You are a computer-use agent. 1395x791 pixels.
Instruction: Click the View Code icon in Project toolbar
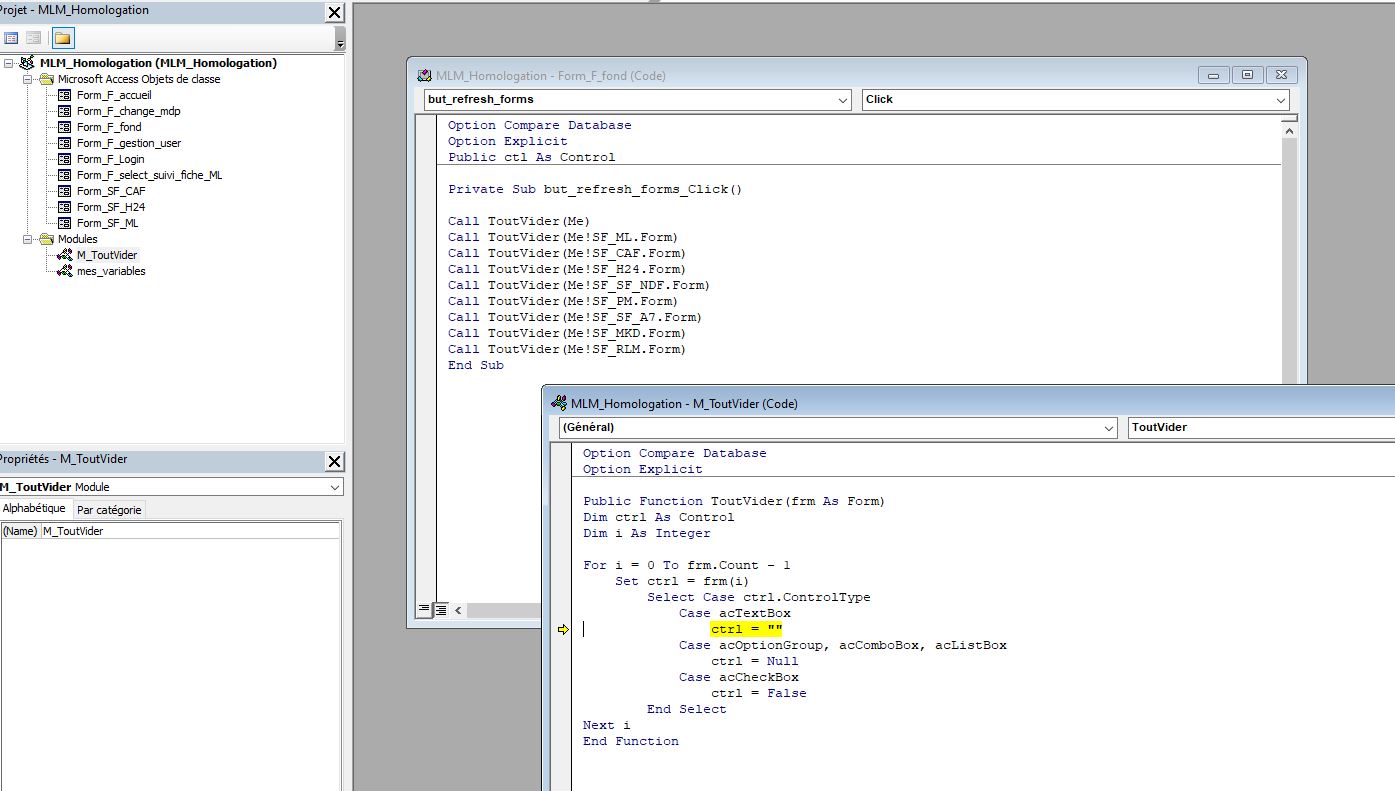coord(11,38)
